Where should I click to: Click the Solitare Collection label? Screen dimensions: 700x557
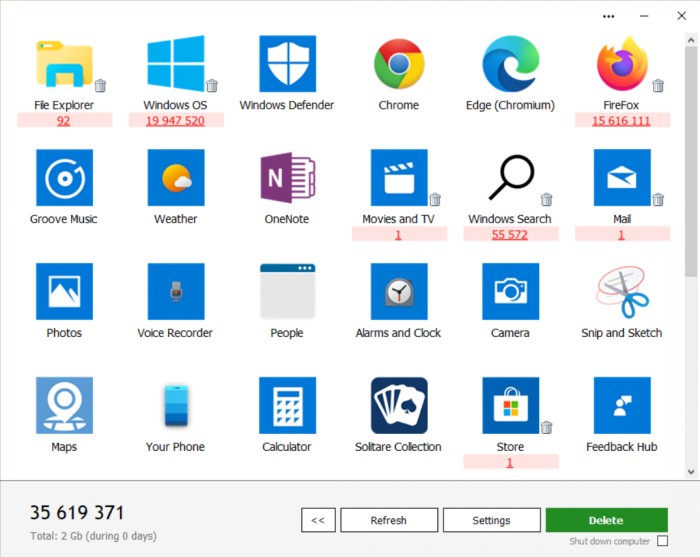click(x=398, y=447)
